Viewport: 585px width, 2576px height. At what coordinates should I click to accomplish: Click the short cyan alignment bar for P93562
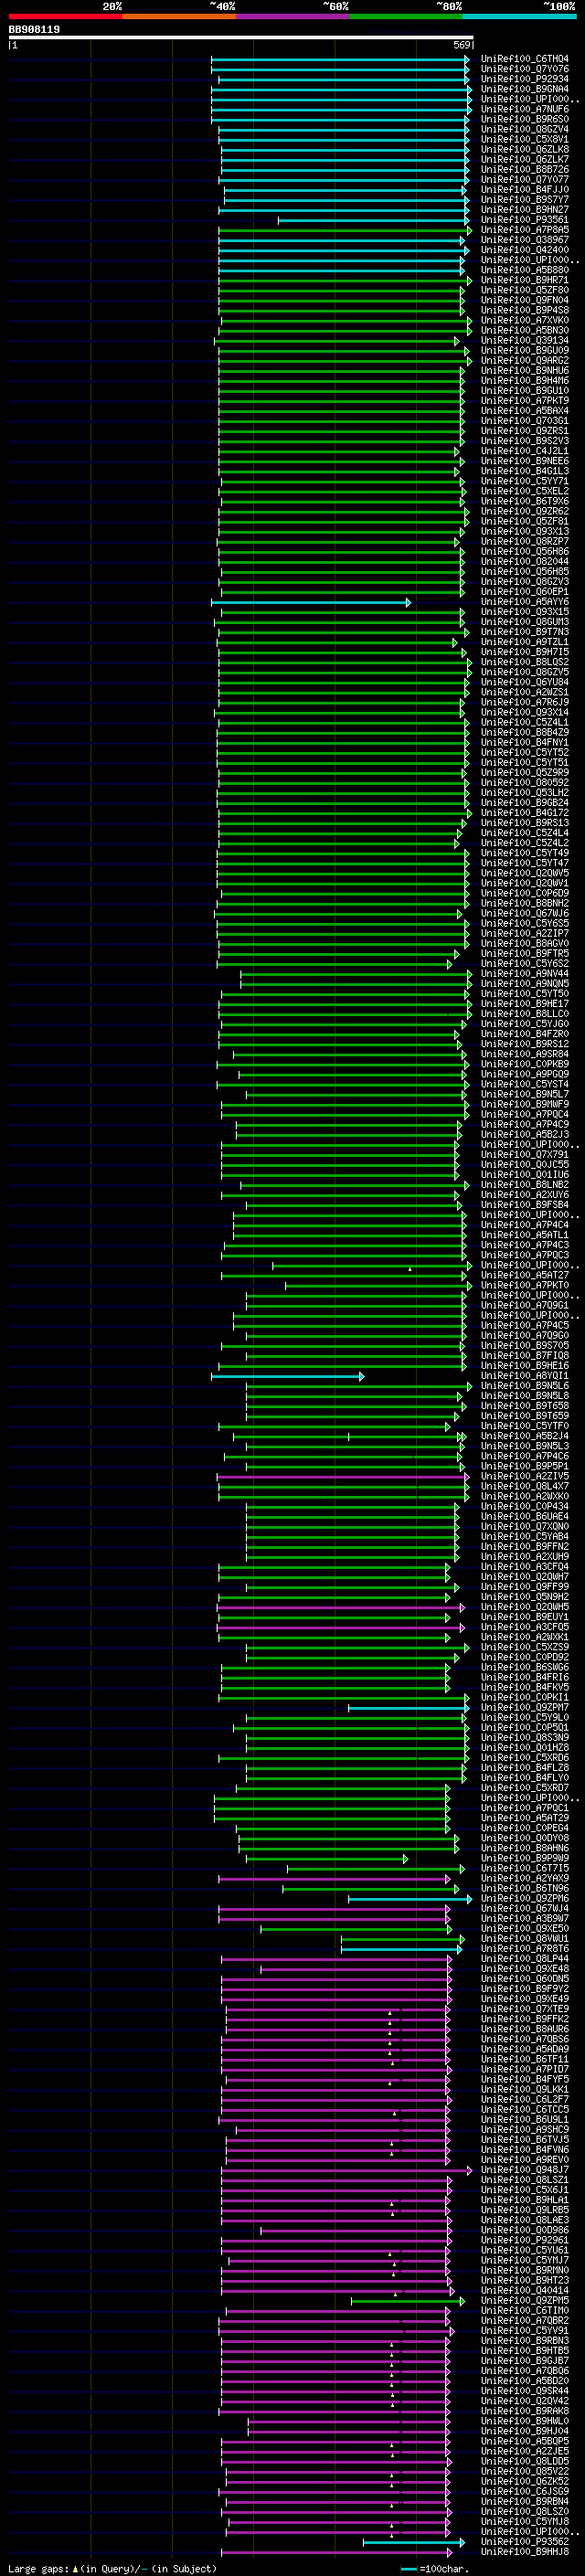pos(414,2542)
